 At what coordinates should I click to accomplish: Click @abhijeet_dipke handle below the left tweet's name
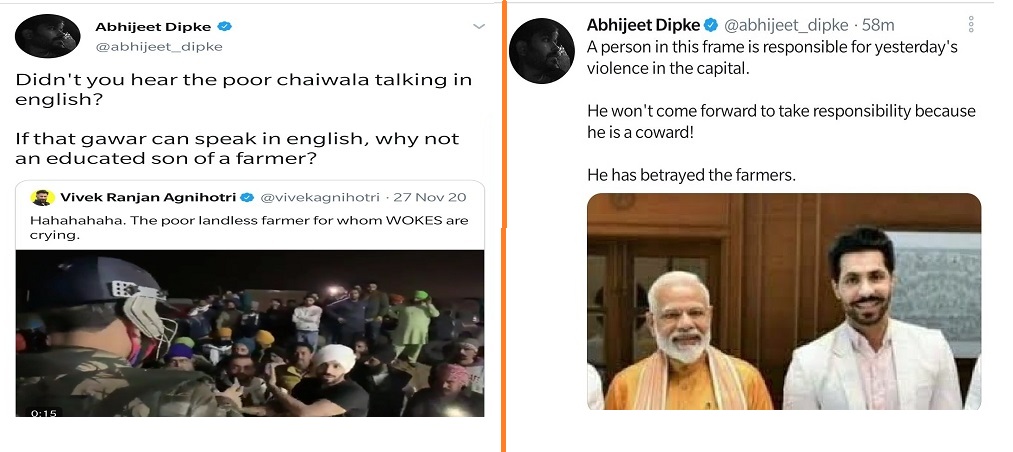click(x=159, y=46)
